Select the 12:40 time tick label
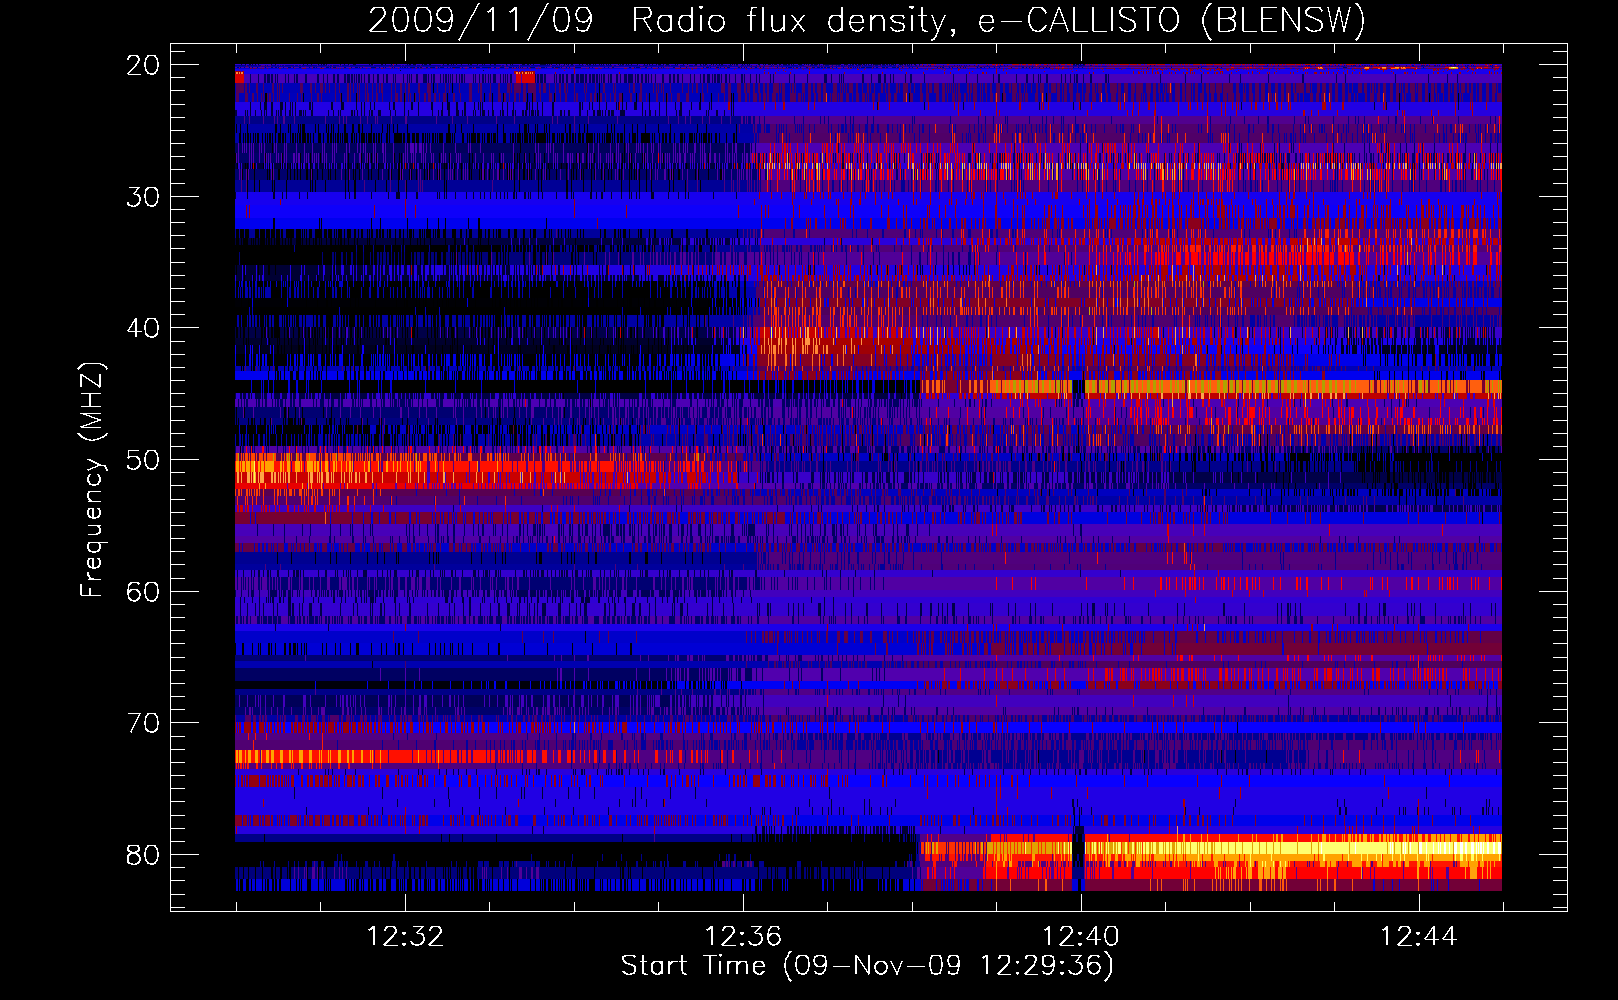The height and width of the screenshot is (1000, 1618). tap(1081, 937)
